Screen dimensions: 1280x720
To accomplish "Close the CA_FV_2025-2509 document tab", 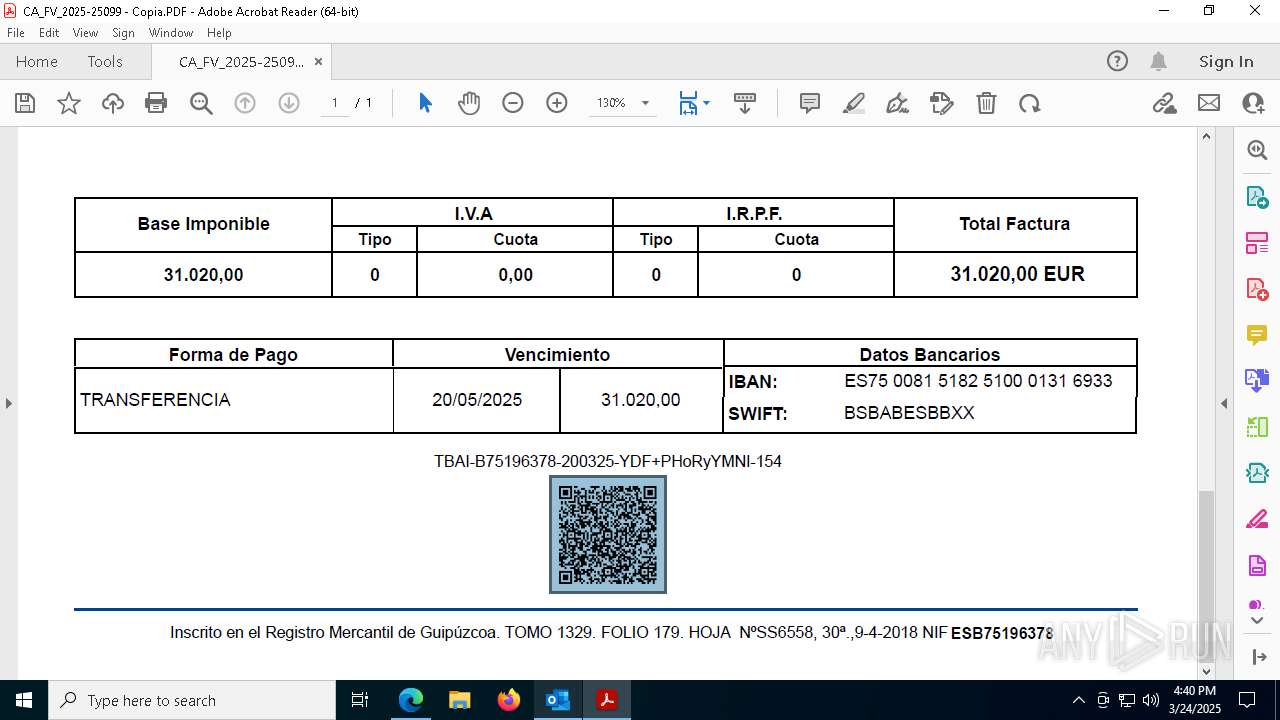I will (x=318, y=62).
